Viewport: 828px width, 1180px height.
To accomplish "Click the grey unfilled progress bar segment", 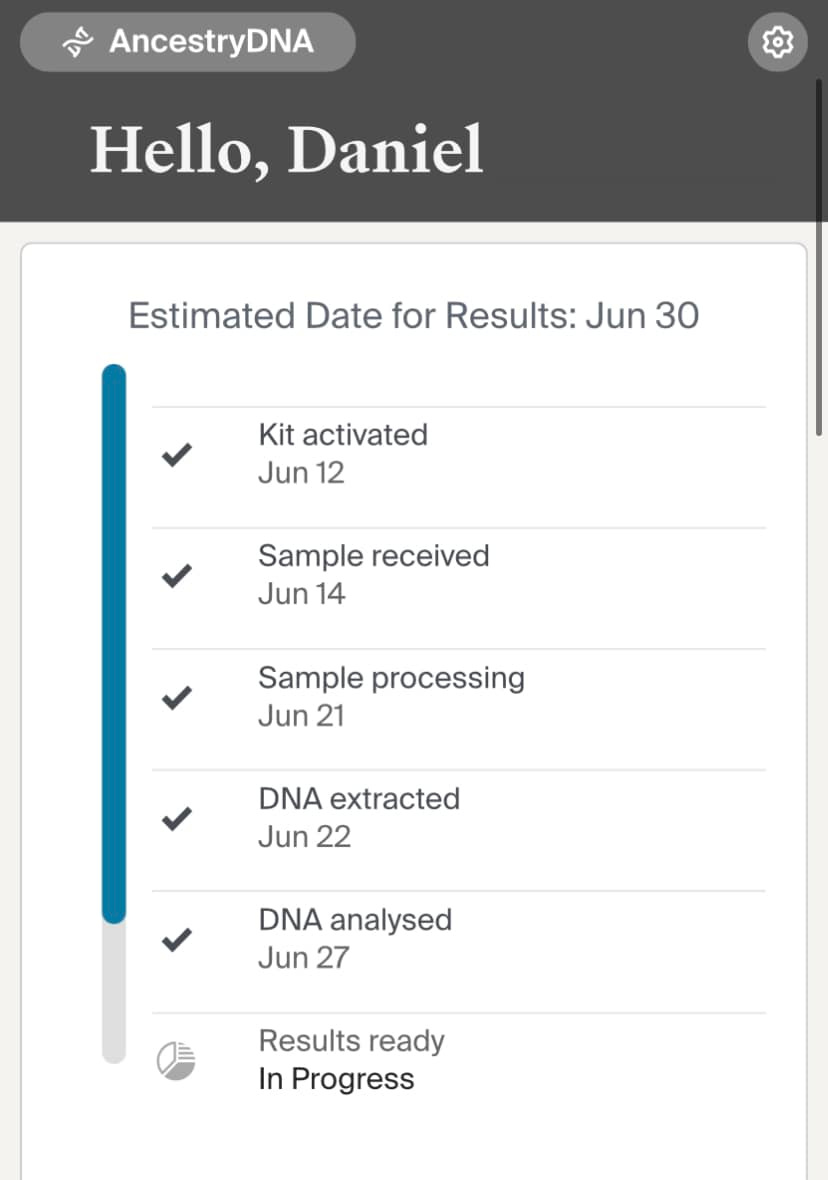I will pos(114,990).
